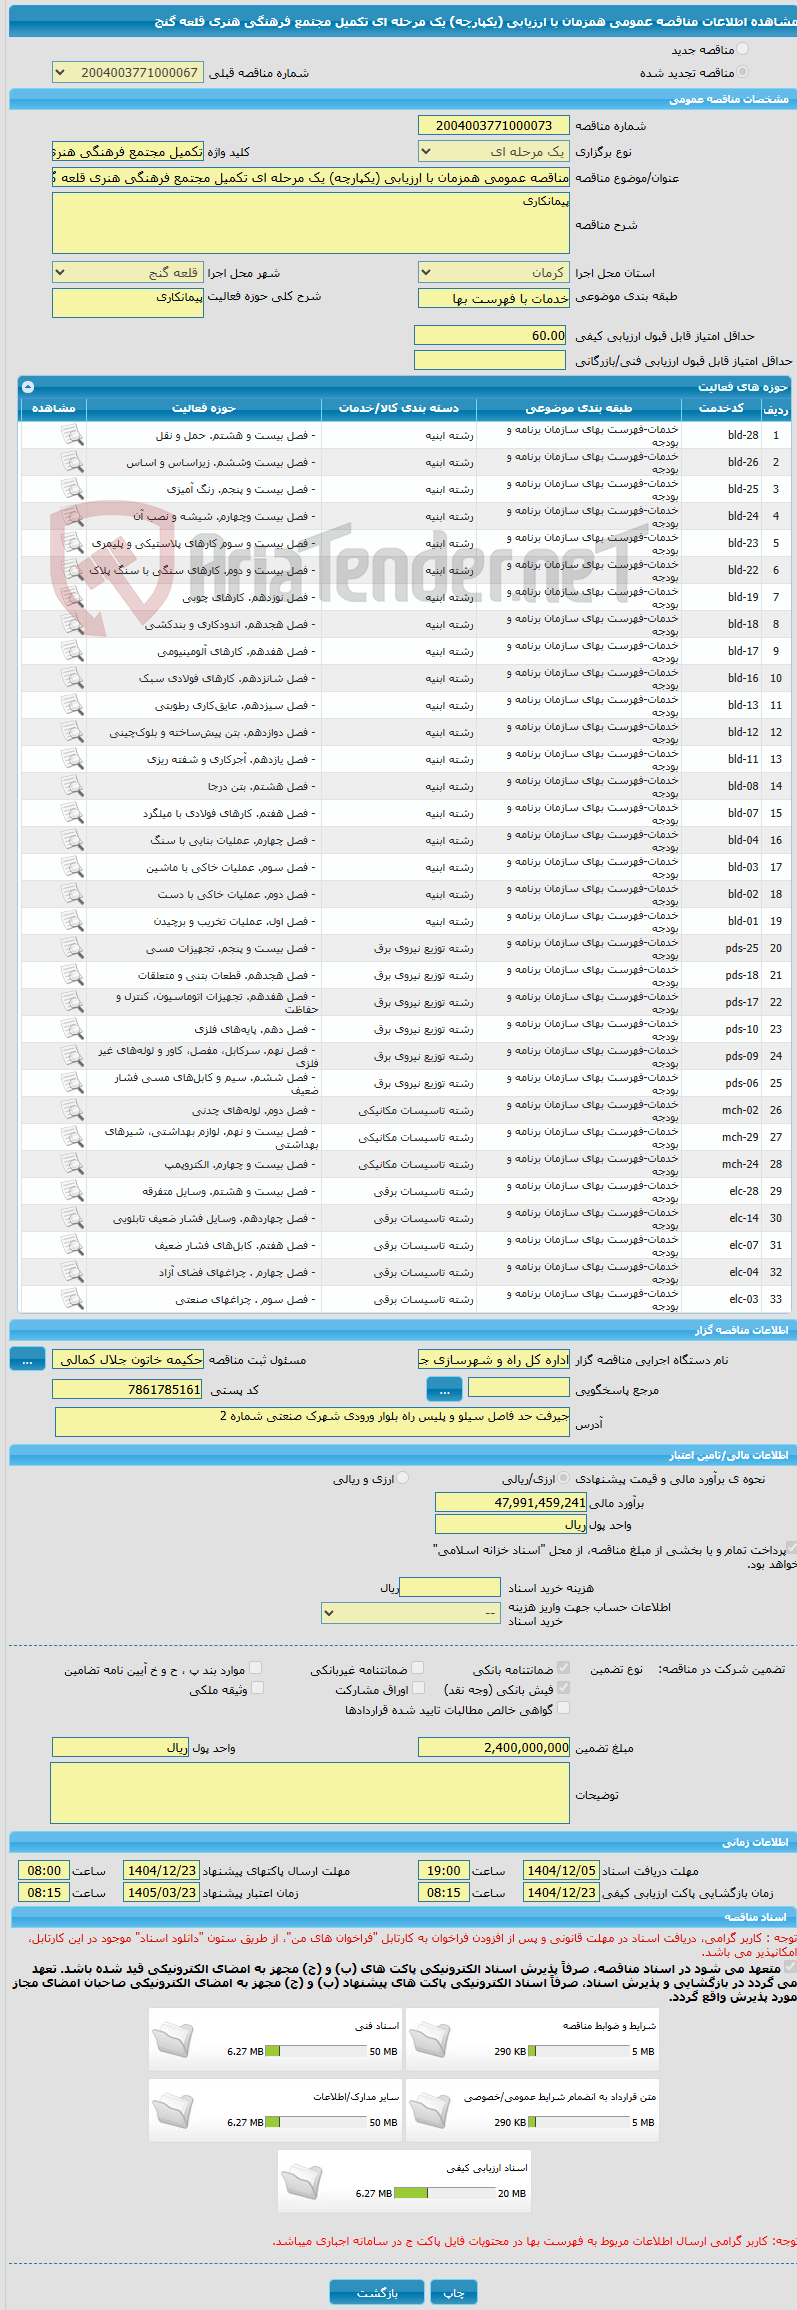
Task: Open the نوع برگزاری dropdown
Action: [493, 152]
